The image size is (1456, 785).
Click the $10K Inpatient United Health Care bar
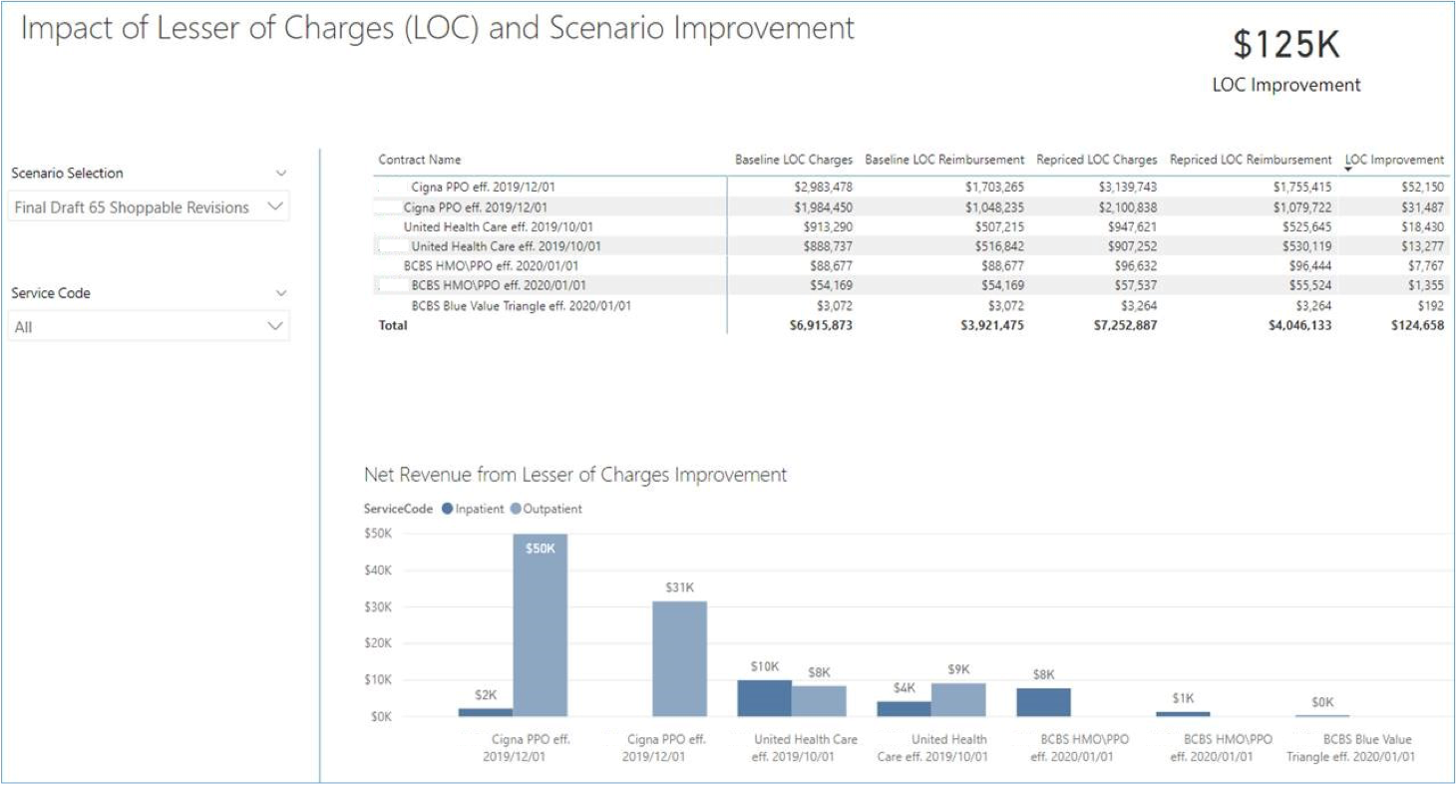[x=764, y=698]
